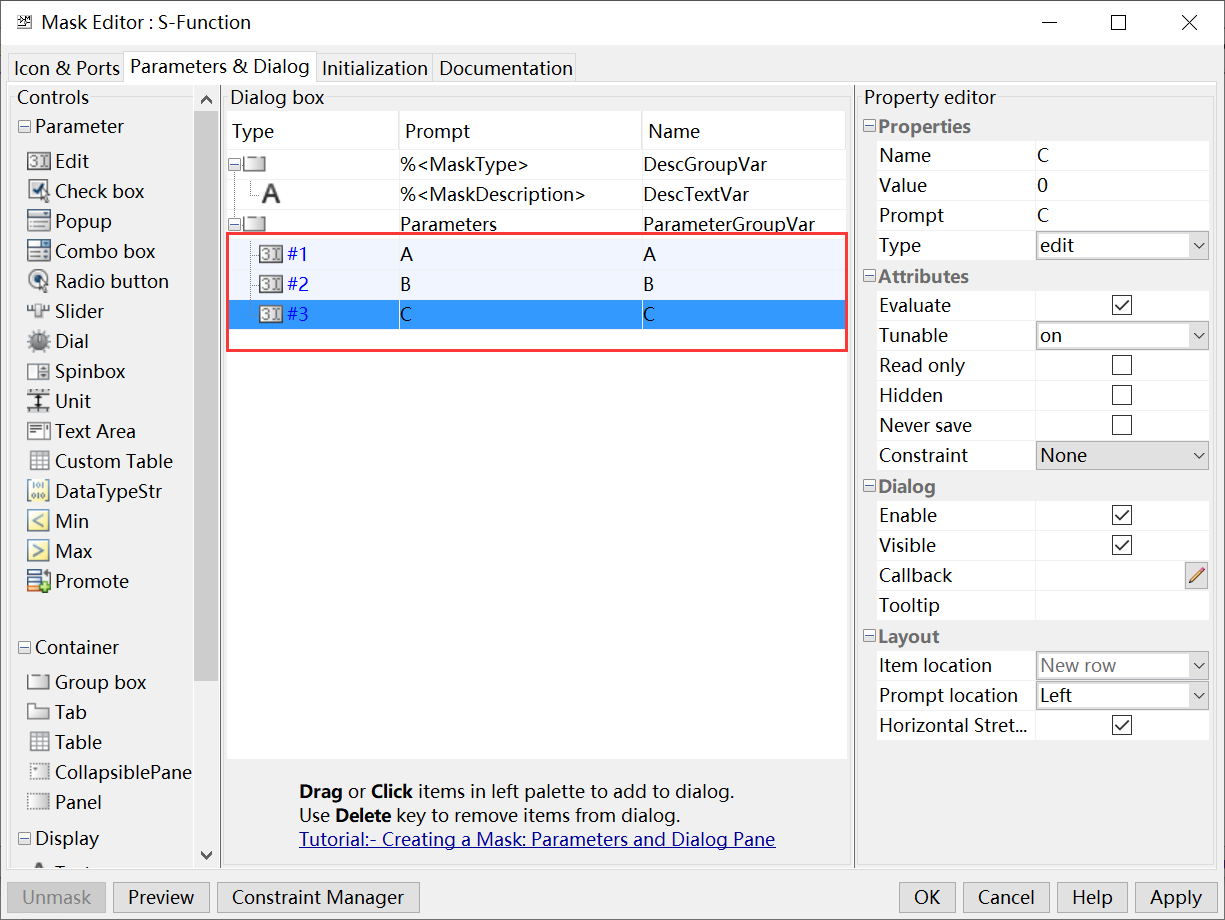Confirm with the OK button

[x=927, y=897]
